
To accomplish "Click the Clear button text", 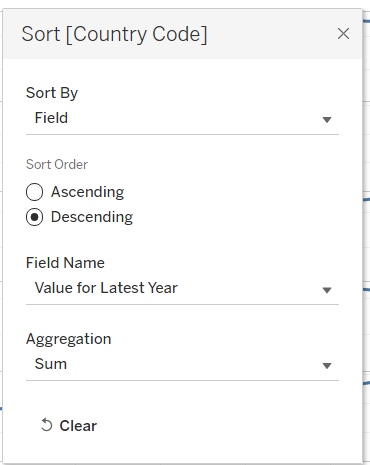I will (78, 426).
